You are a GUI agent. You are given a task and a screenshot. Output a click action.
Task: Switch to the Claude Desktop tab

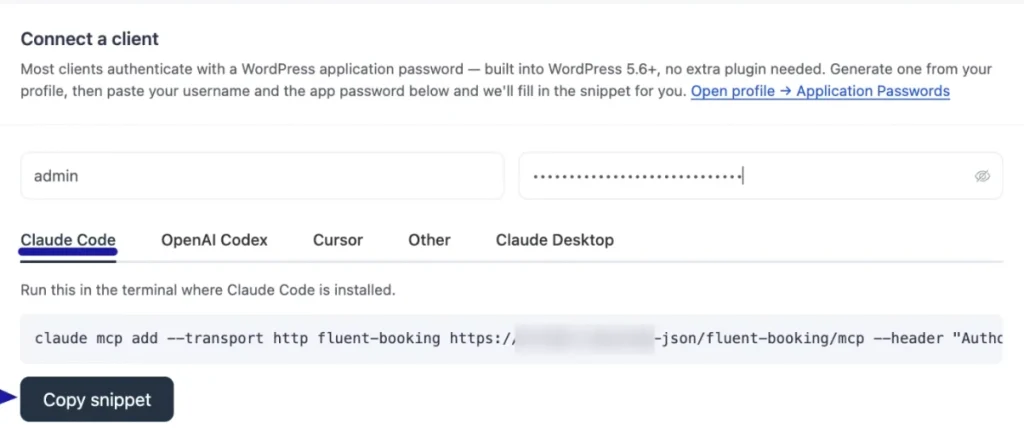click(554, 240)
